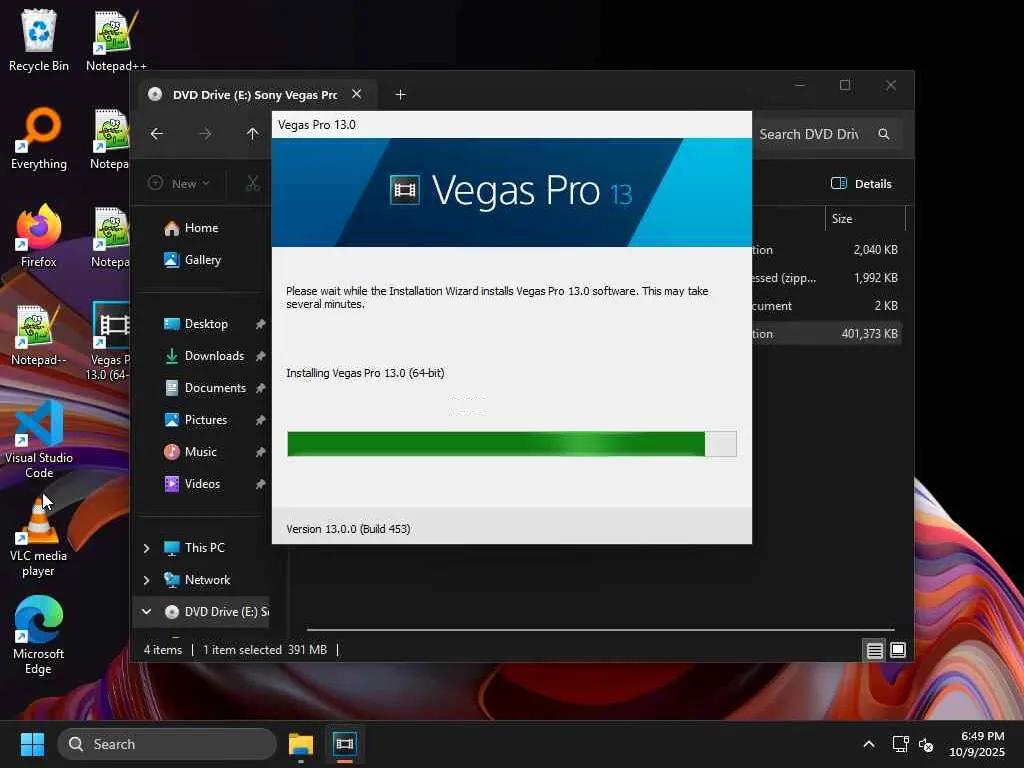Unpin Desktop using its pin icon
This screenshot has width=1024, height=768.
pos(260,324)
